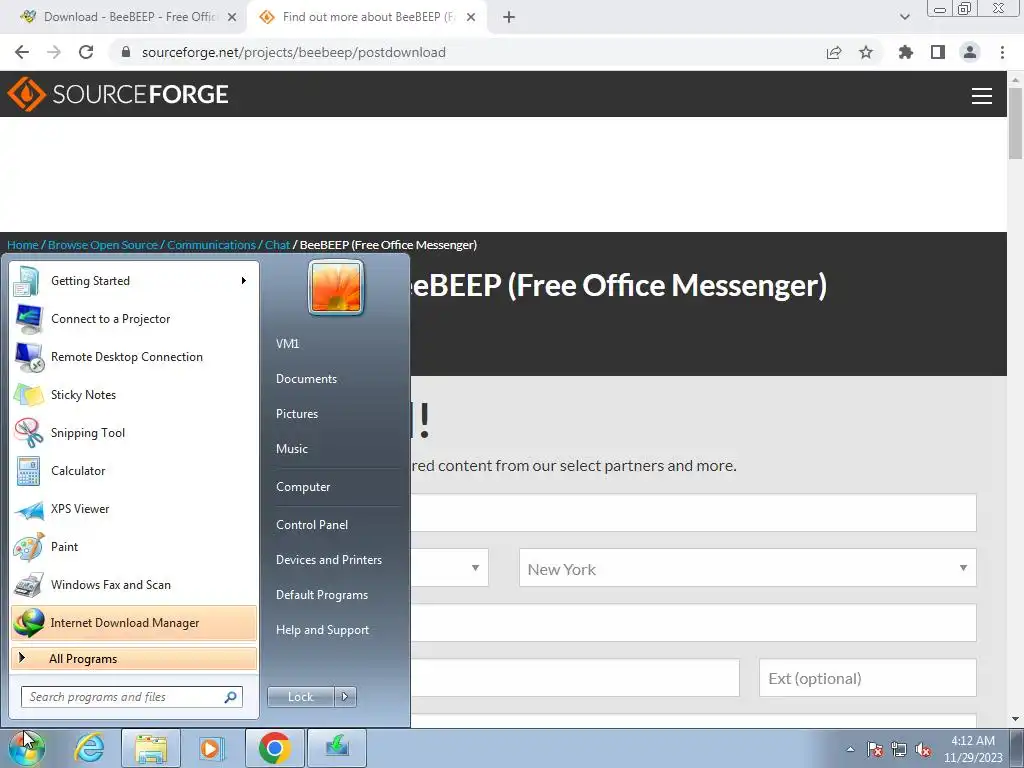The image size is (1024, 768).
Task: Open Windows Media Player from the taskbar
Action: pyautogui.click(x=211, y=748)
